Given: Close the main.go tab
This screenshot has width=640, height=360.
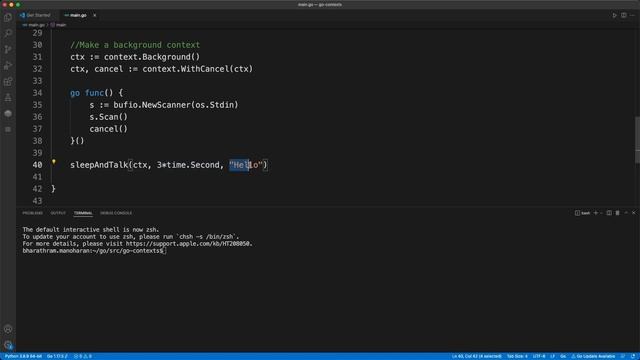Looking at the screenshot, I should click(95, 16).
